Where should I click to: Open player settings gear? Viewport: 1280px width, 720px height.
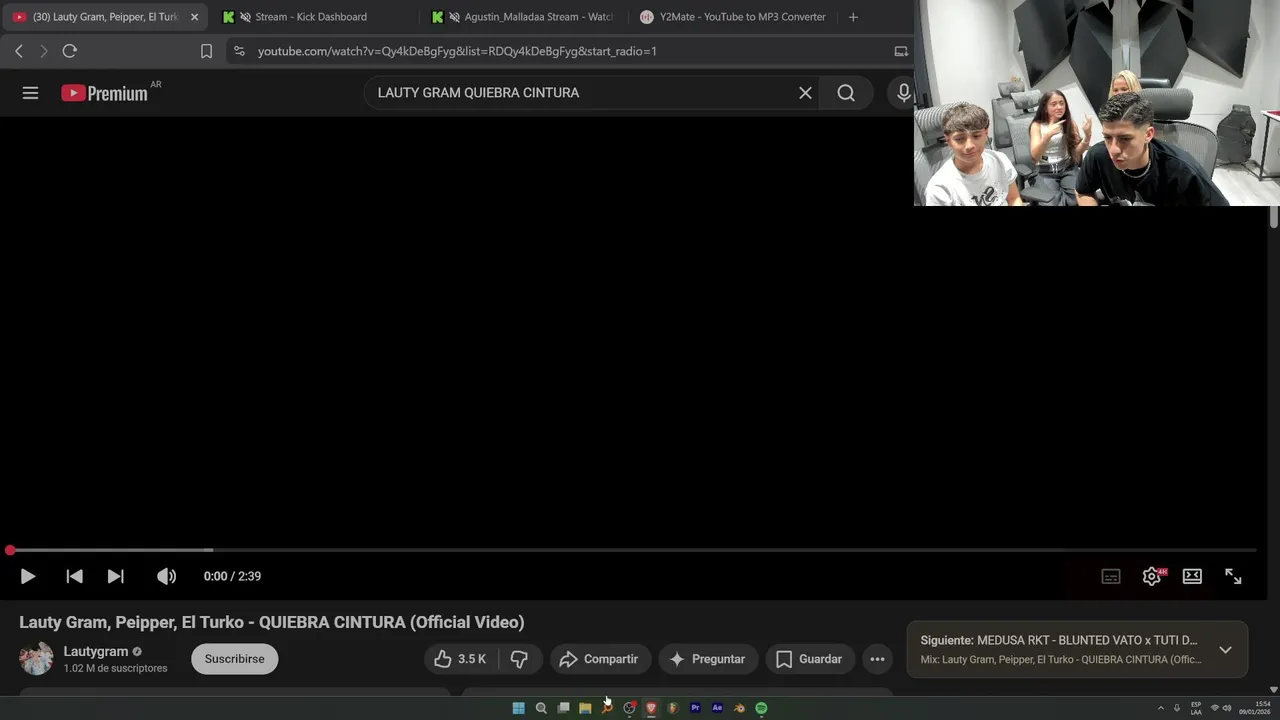(x=1151, y=576)
